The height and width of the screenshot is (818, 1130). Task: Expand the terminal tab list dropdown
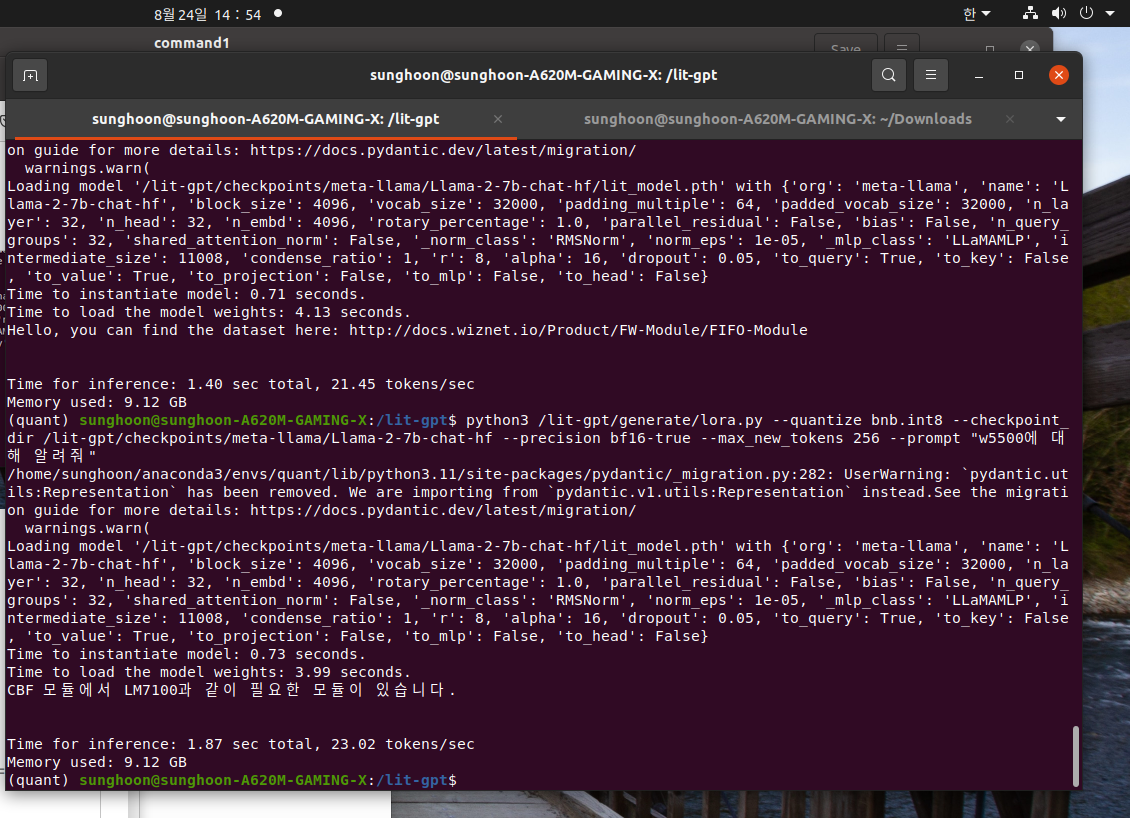[x=1061, y=119]
